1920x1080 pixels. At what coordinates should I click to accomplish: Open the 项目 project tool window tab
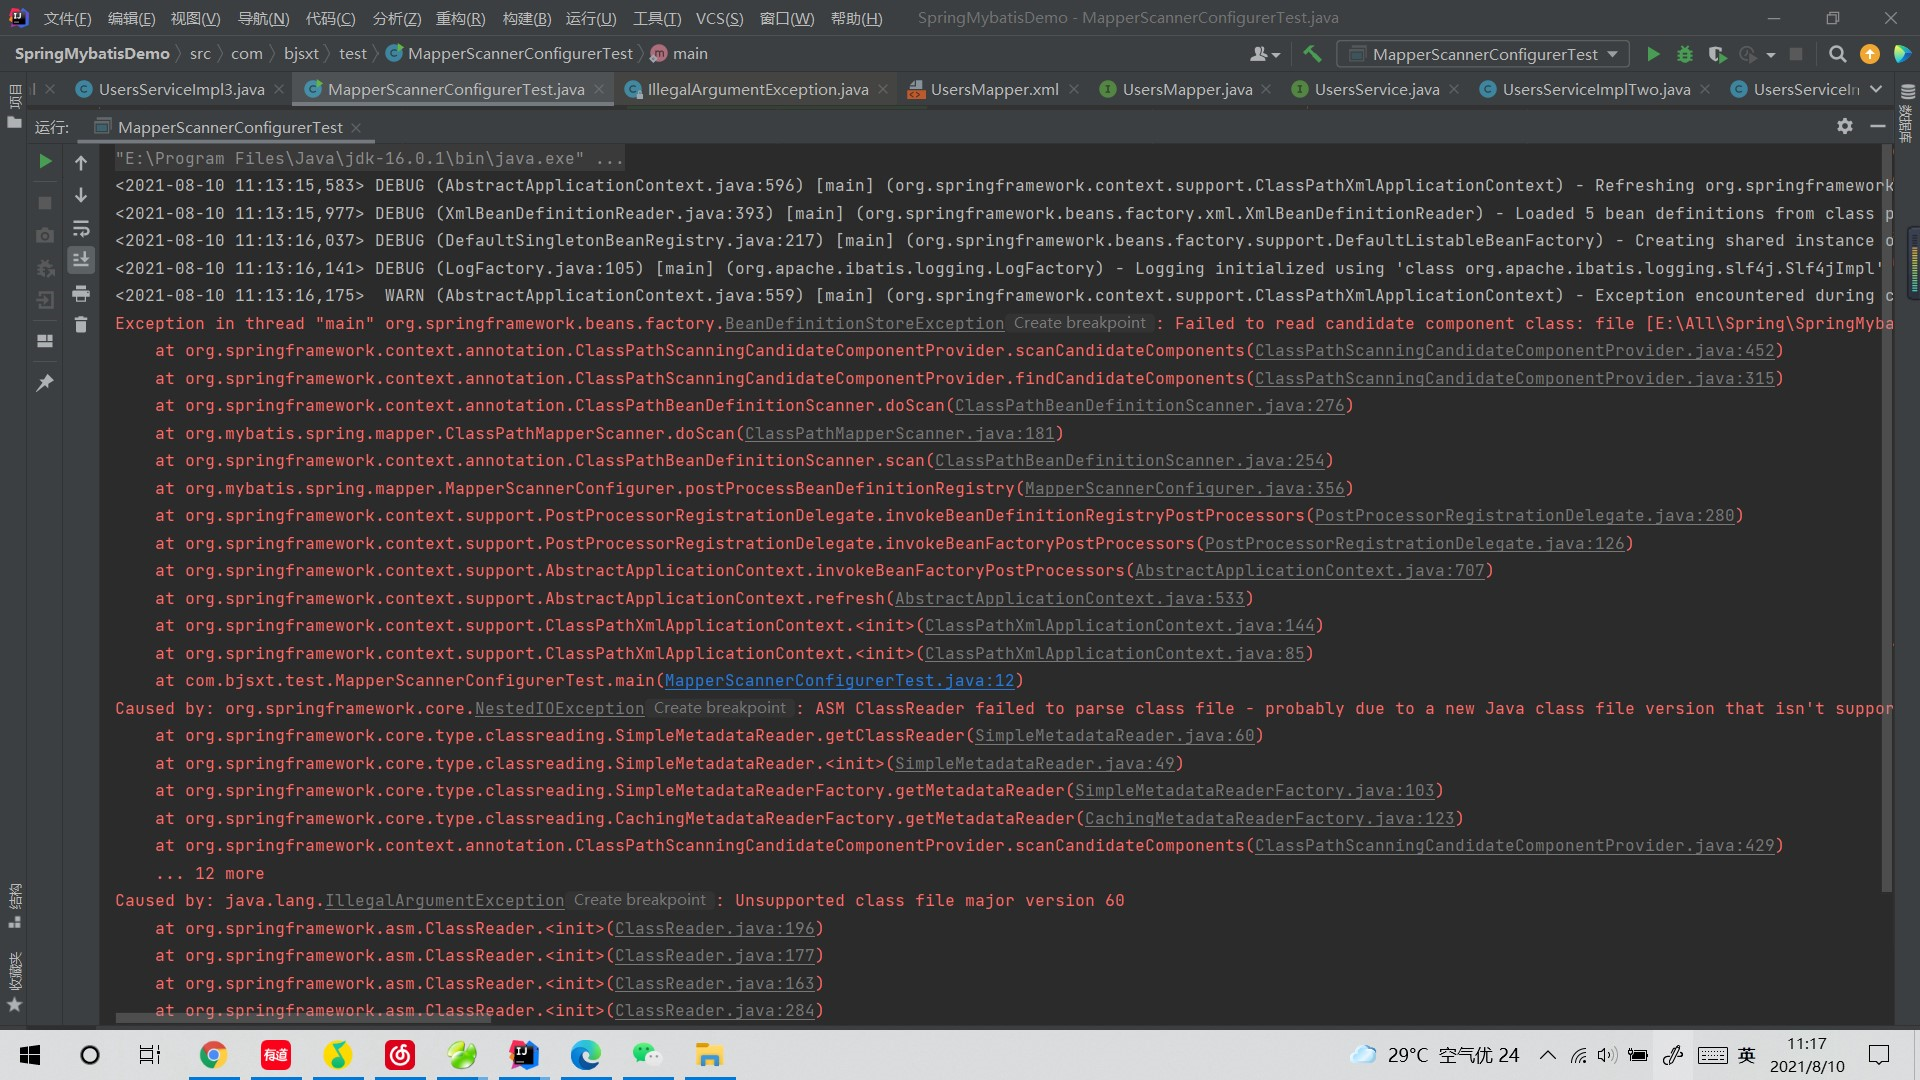[14, 107]
